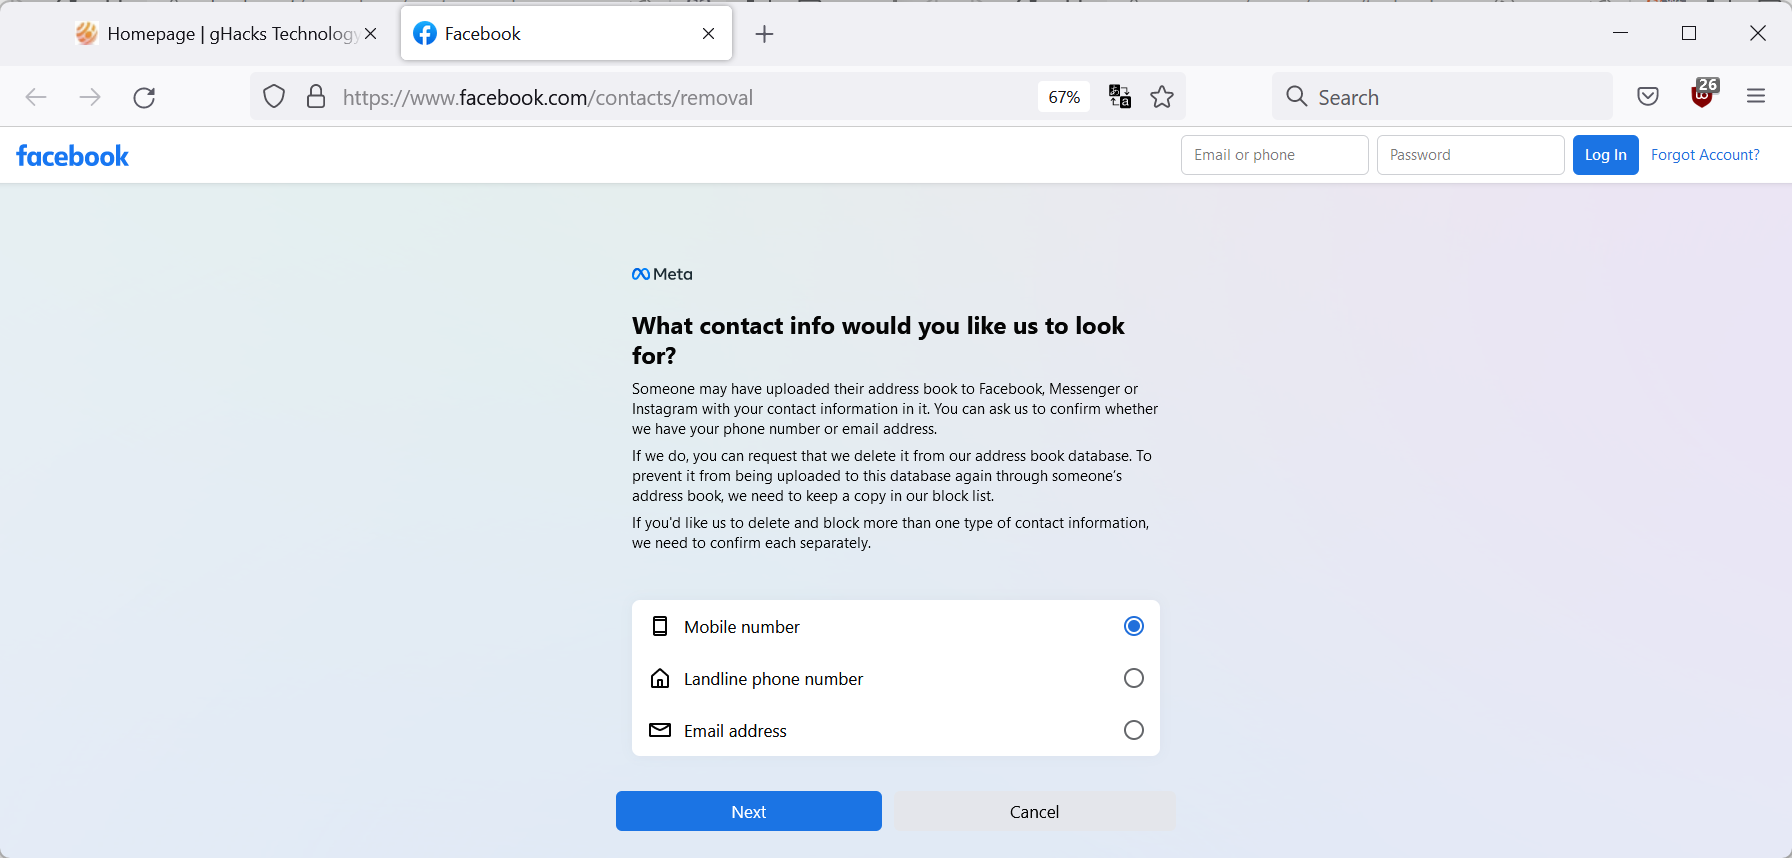
Task: Click the translate page icon in address bar
Action: 1120,97
